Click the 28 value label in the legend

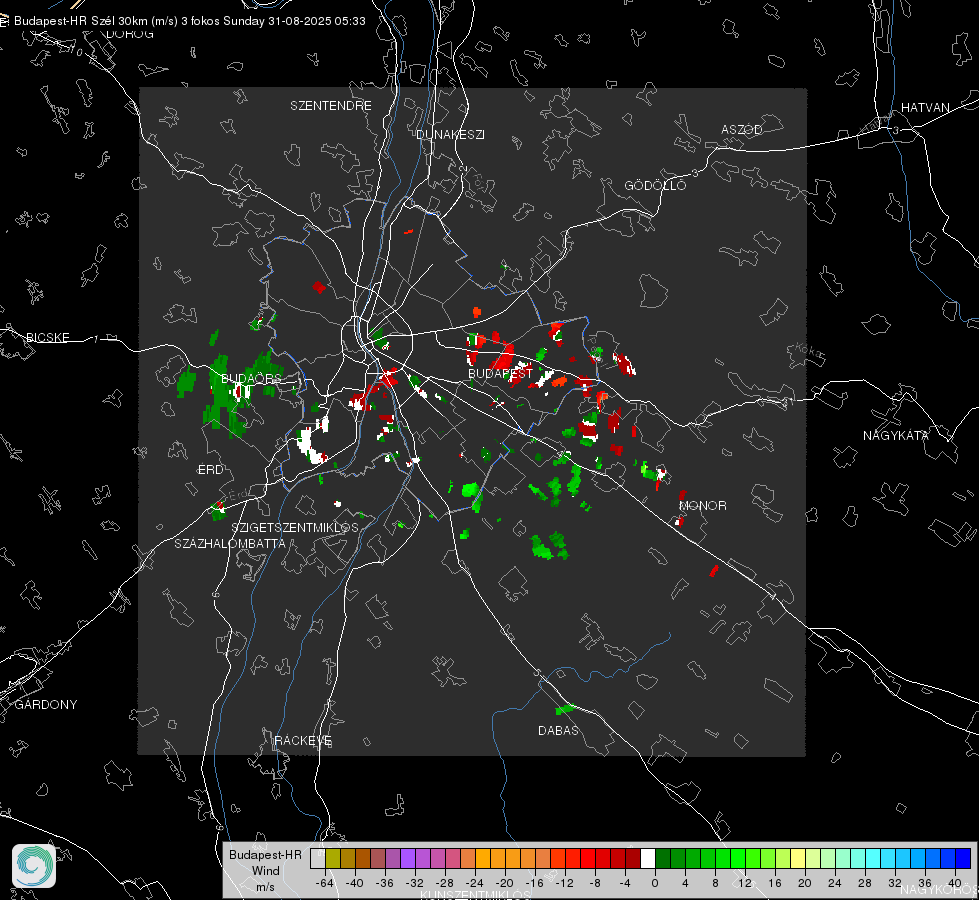click(865, 883)
